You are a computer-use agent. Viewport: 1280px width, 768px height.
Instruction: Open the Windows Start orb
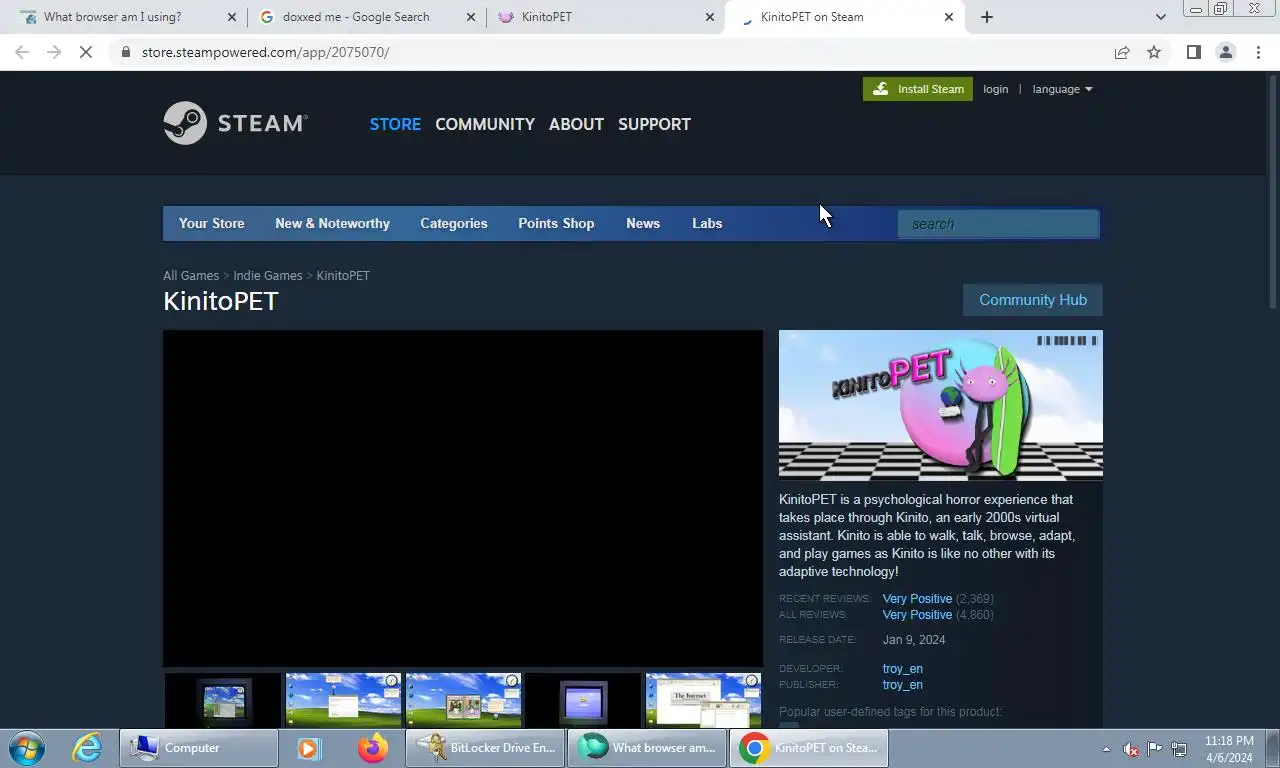tap(27, 748)
